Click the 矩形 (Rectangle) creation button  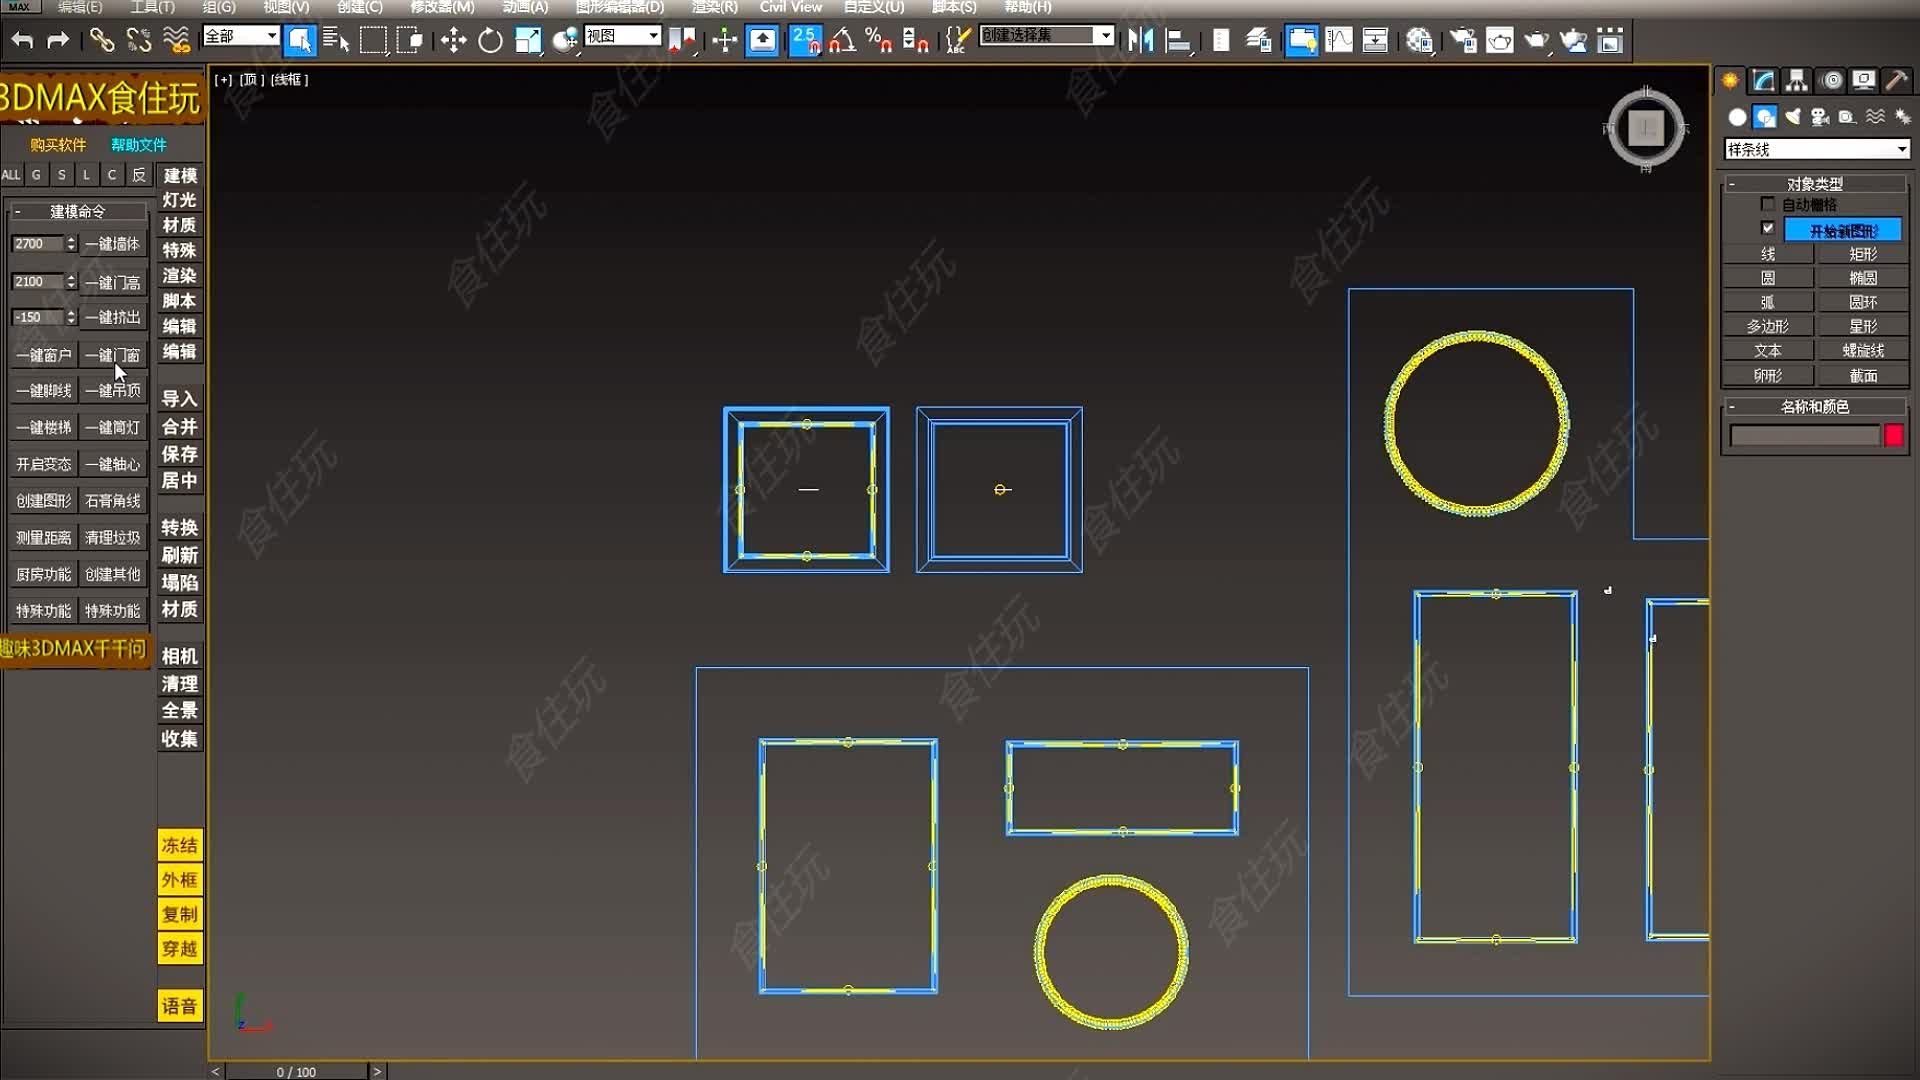point(1862,253)
